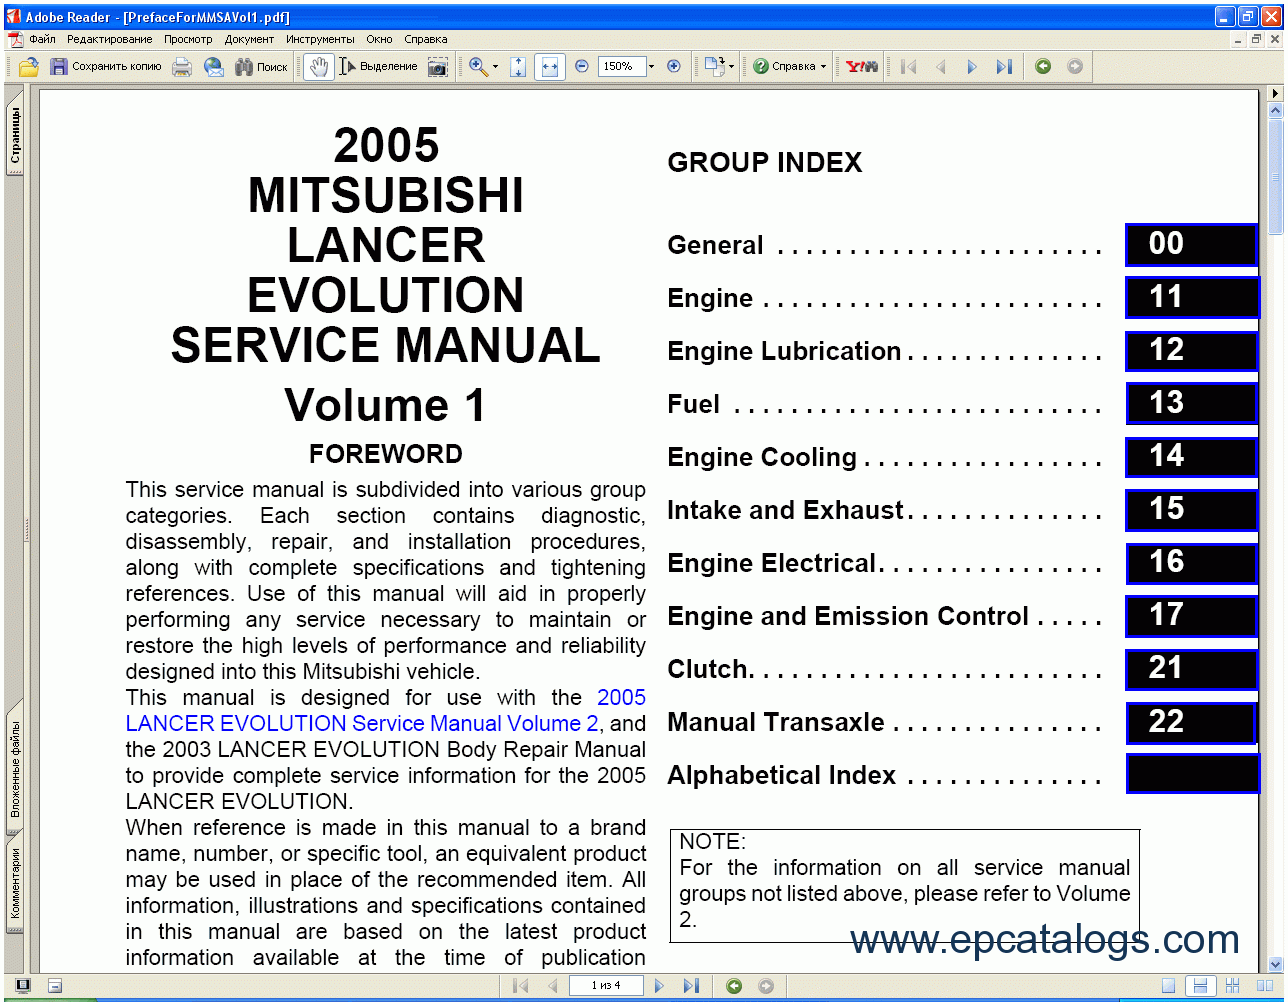Click the full screen monitor icon in status bar

click(x=22, y=985)
